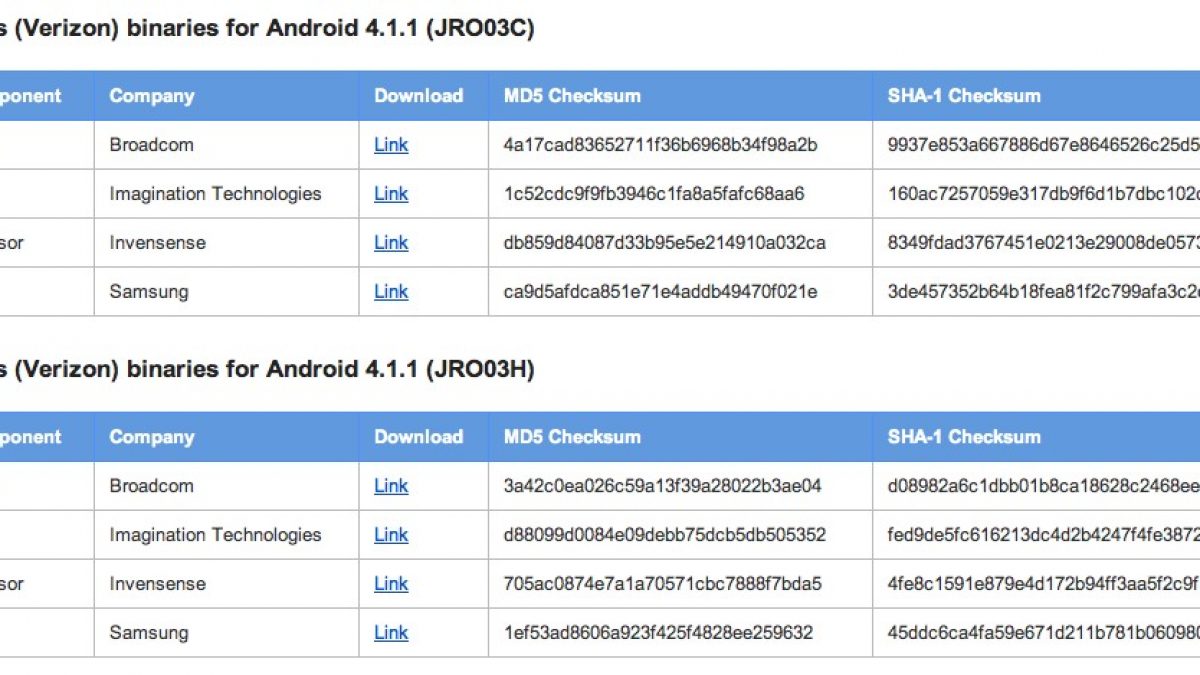Open Broadcom download Link in JRO03H table
1200x675 pixels.
pos(391,486)
